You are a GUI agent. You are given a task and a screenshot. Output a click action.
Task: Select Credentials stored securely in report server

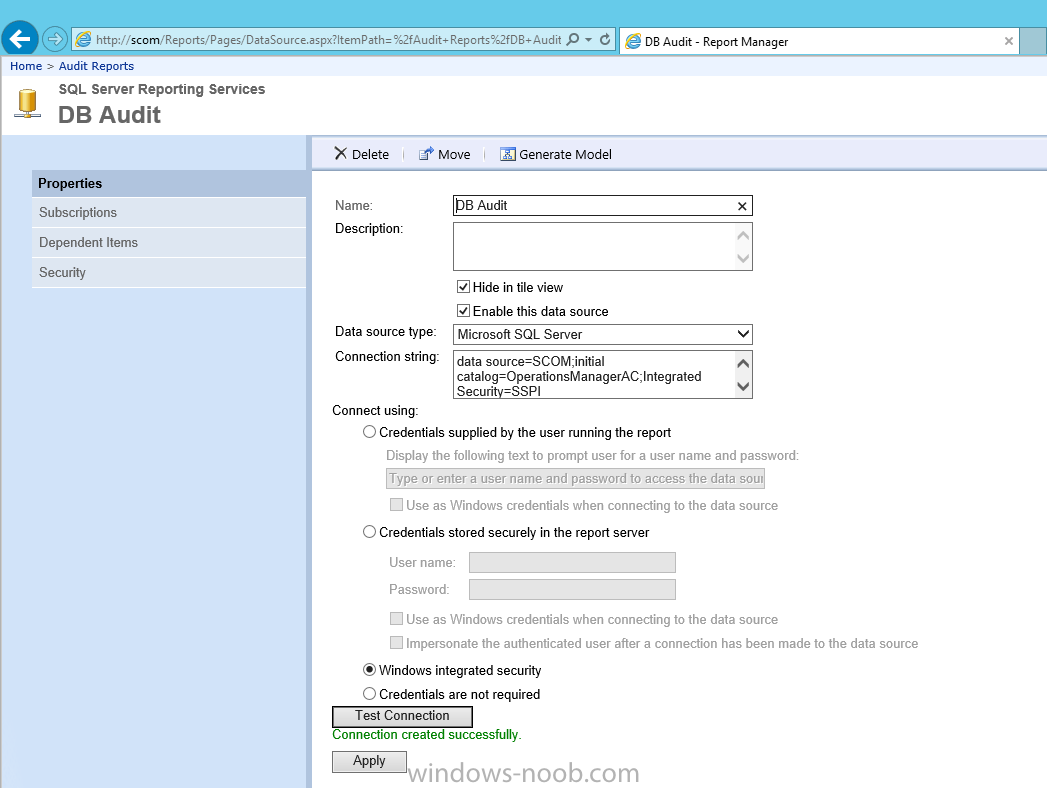click(x=369, y=532)
